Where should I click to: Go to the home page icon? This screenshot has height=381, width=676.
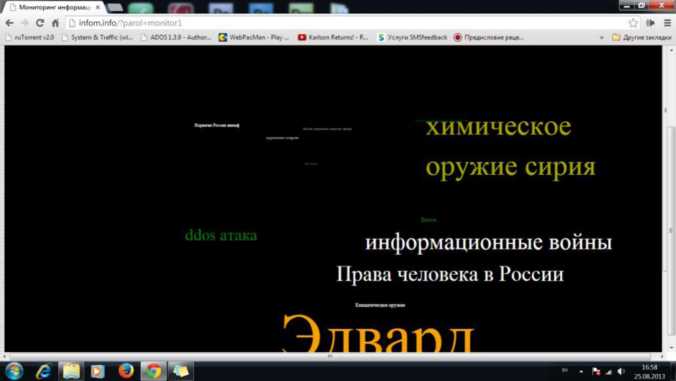tap(55, 23)
